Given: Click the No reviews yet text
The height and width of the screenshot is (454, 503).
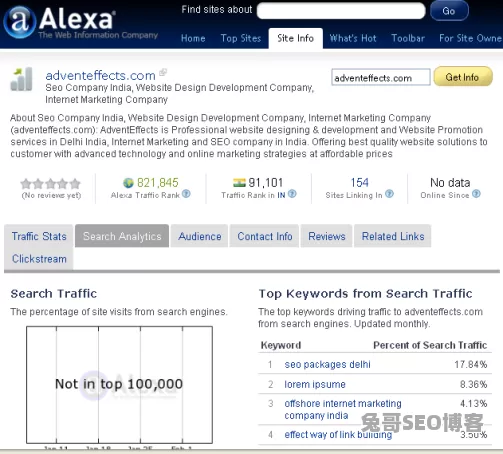Looking at the screenshot, I should click(x=51, y=195).
